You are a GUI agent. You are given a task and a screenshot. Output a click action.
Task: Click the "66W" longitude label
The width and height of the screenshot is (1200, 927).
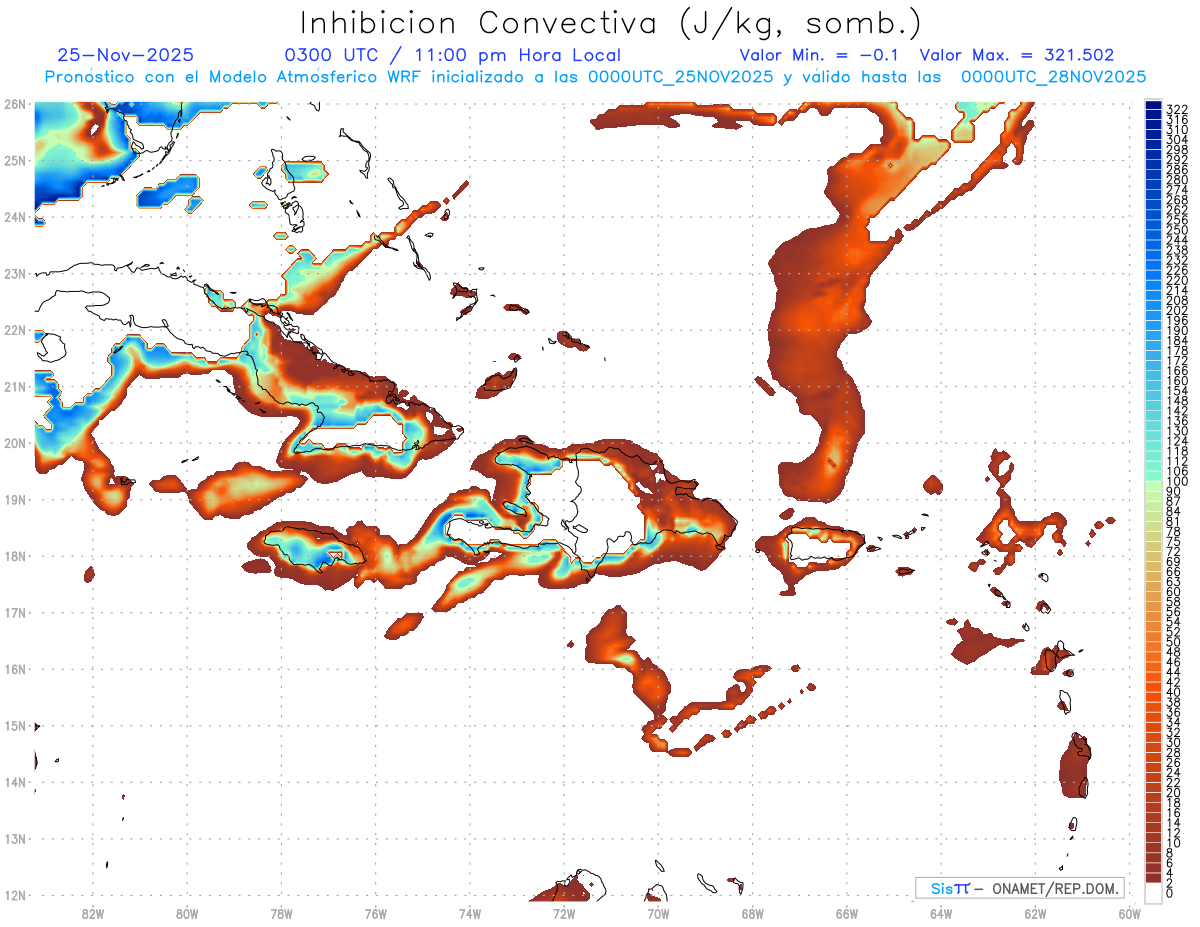(847, 912)
